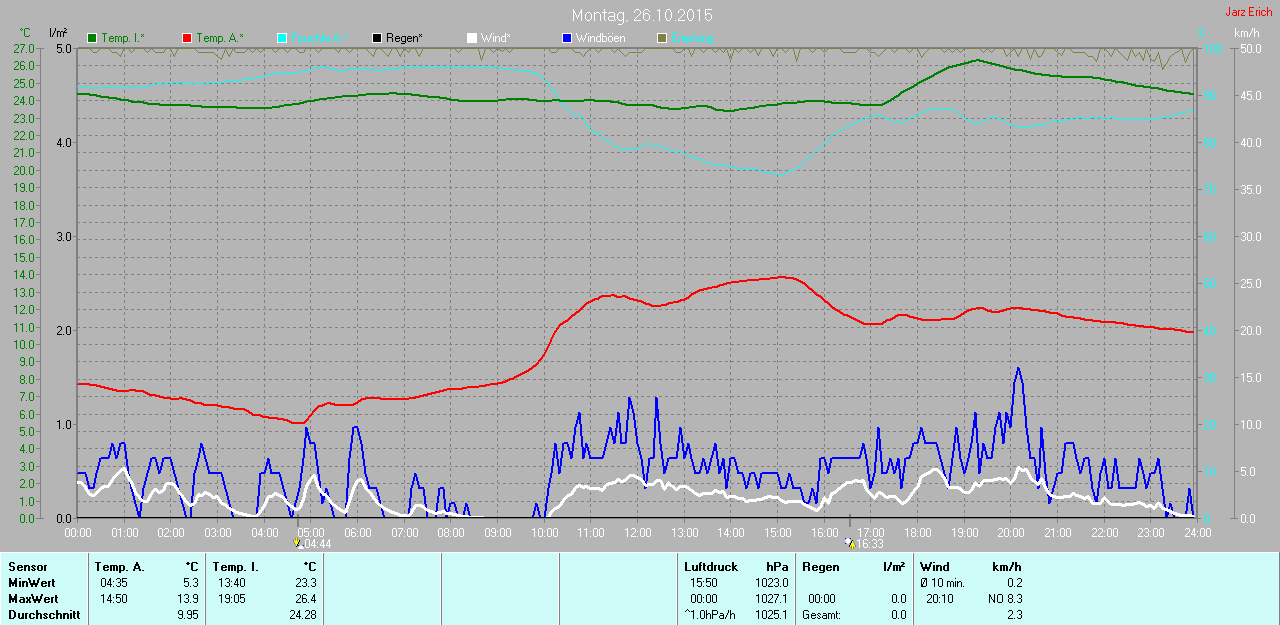Click the olive Empfang legend swatch
Image resolution: width=1280 pixels, height=625 pixels.
pos(661,38)
